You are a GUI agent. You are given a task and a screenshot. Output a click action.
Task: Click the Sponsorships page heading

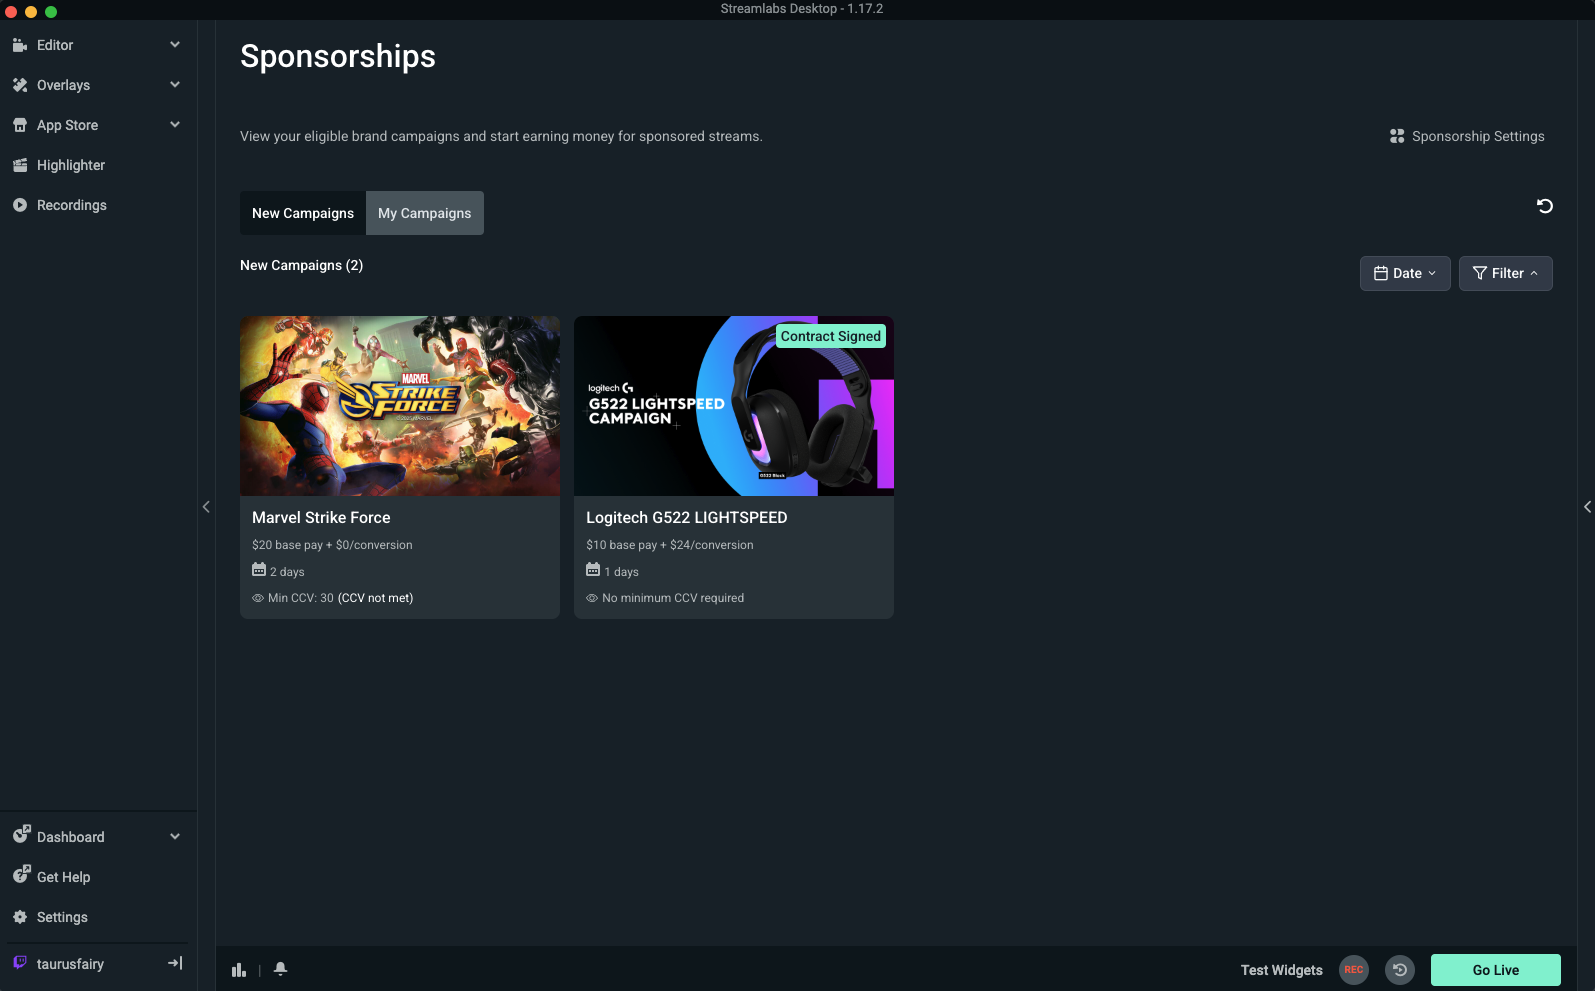coord(338,56)
